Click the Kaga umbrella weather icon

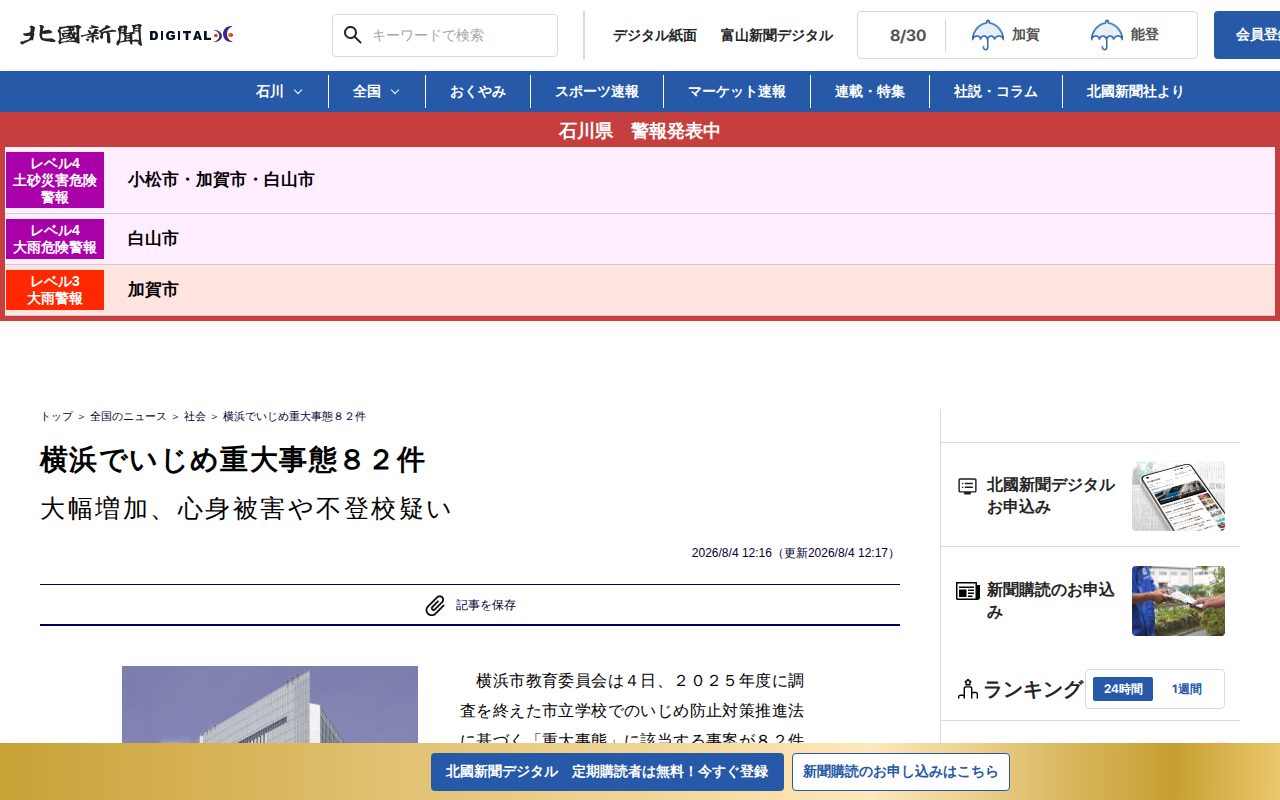pos(988,35)
